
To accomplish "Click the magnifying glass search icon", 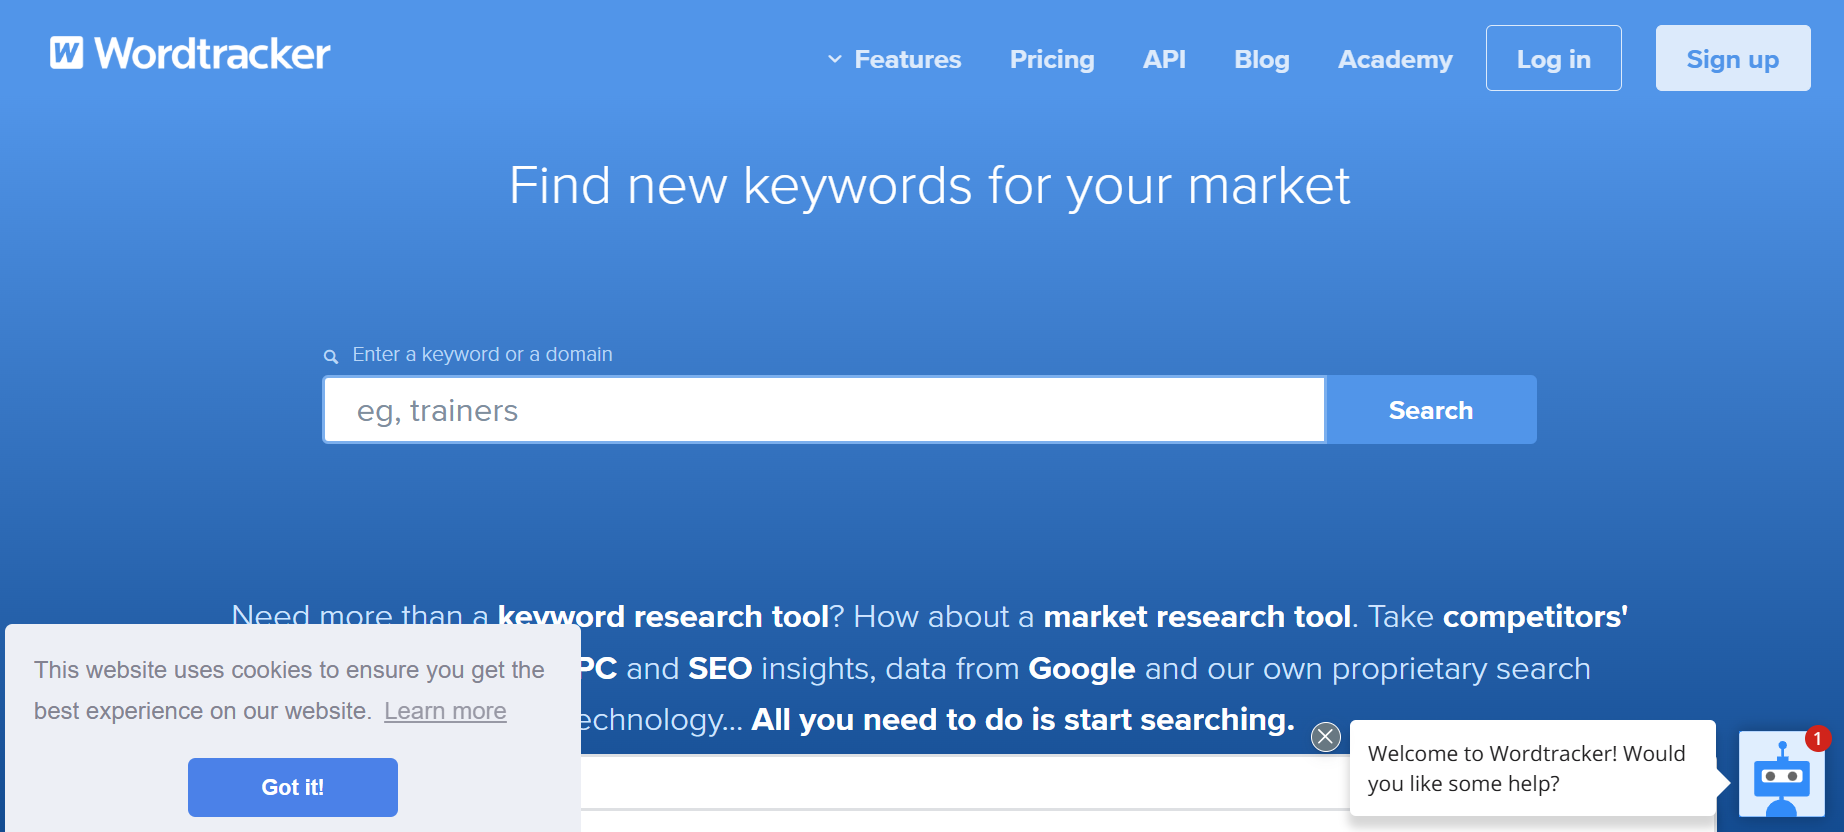I will click(x=331, y=355).
